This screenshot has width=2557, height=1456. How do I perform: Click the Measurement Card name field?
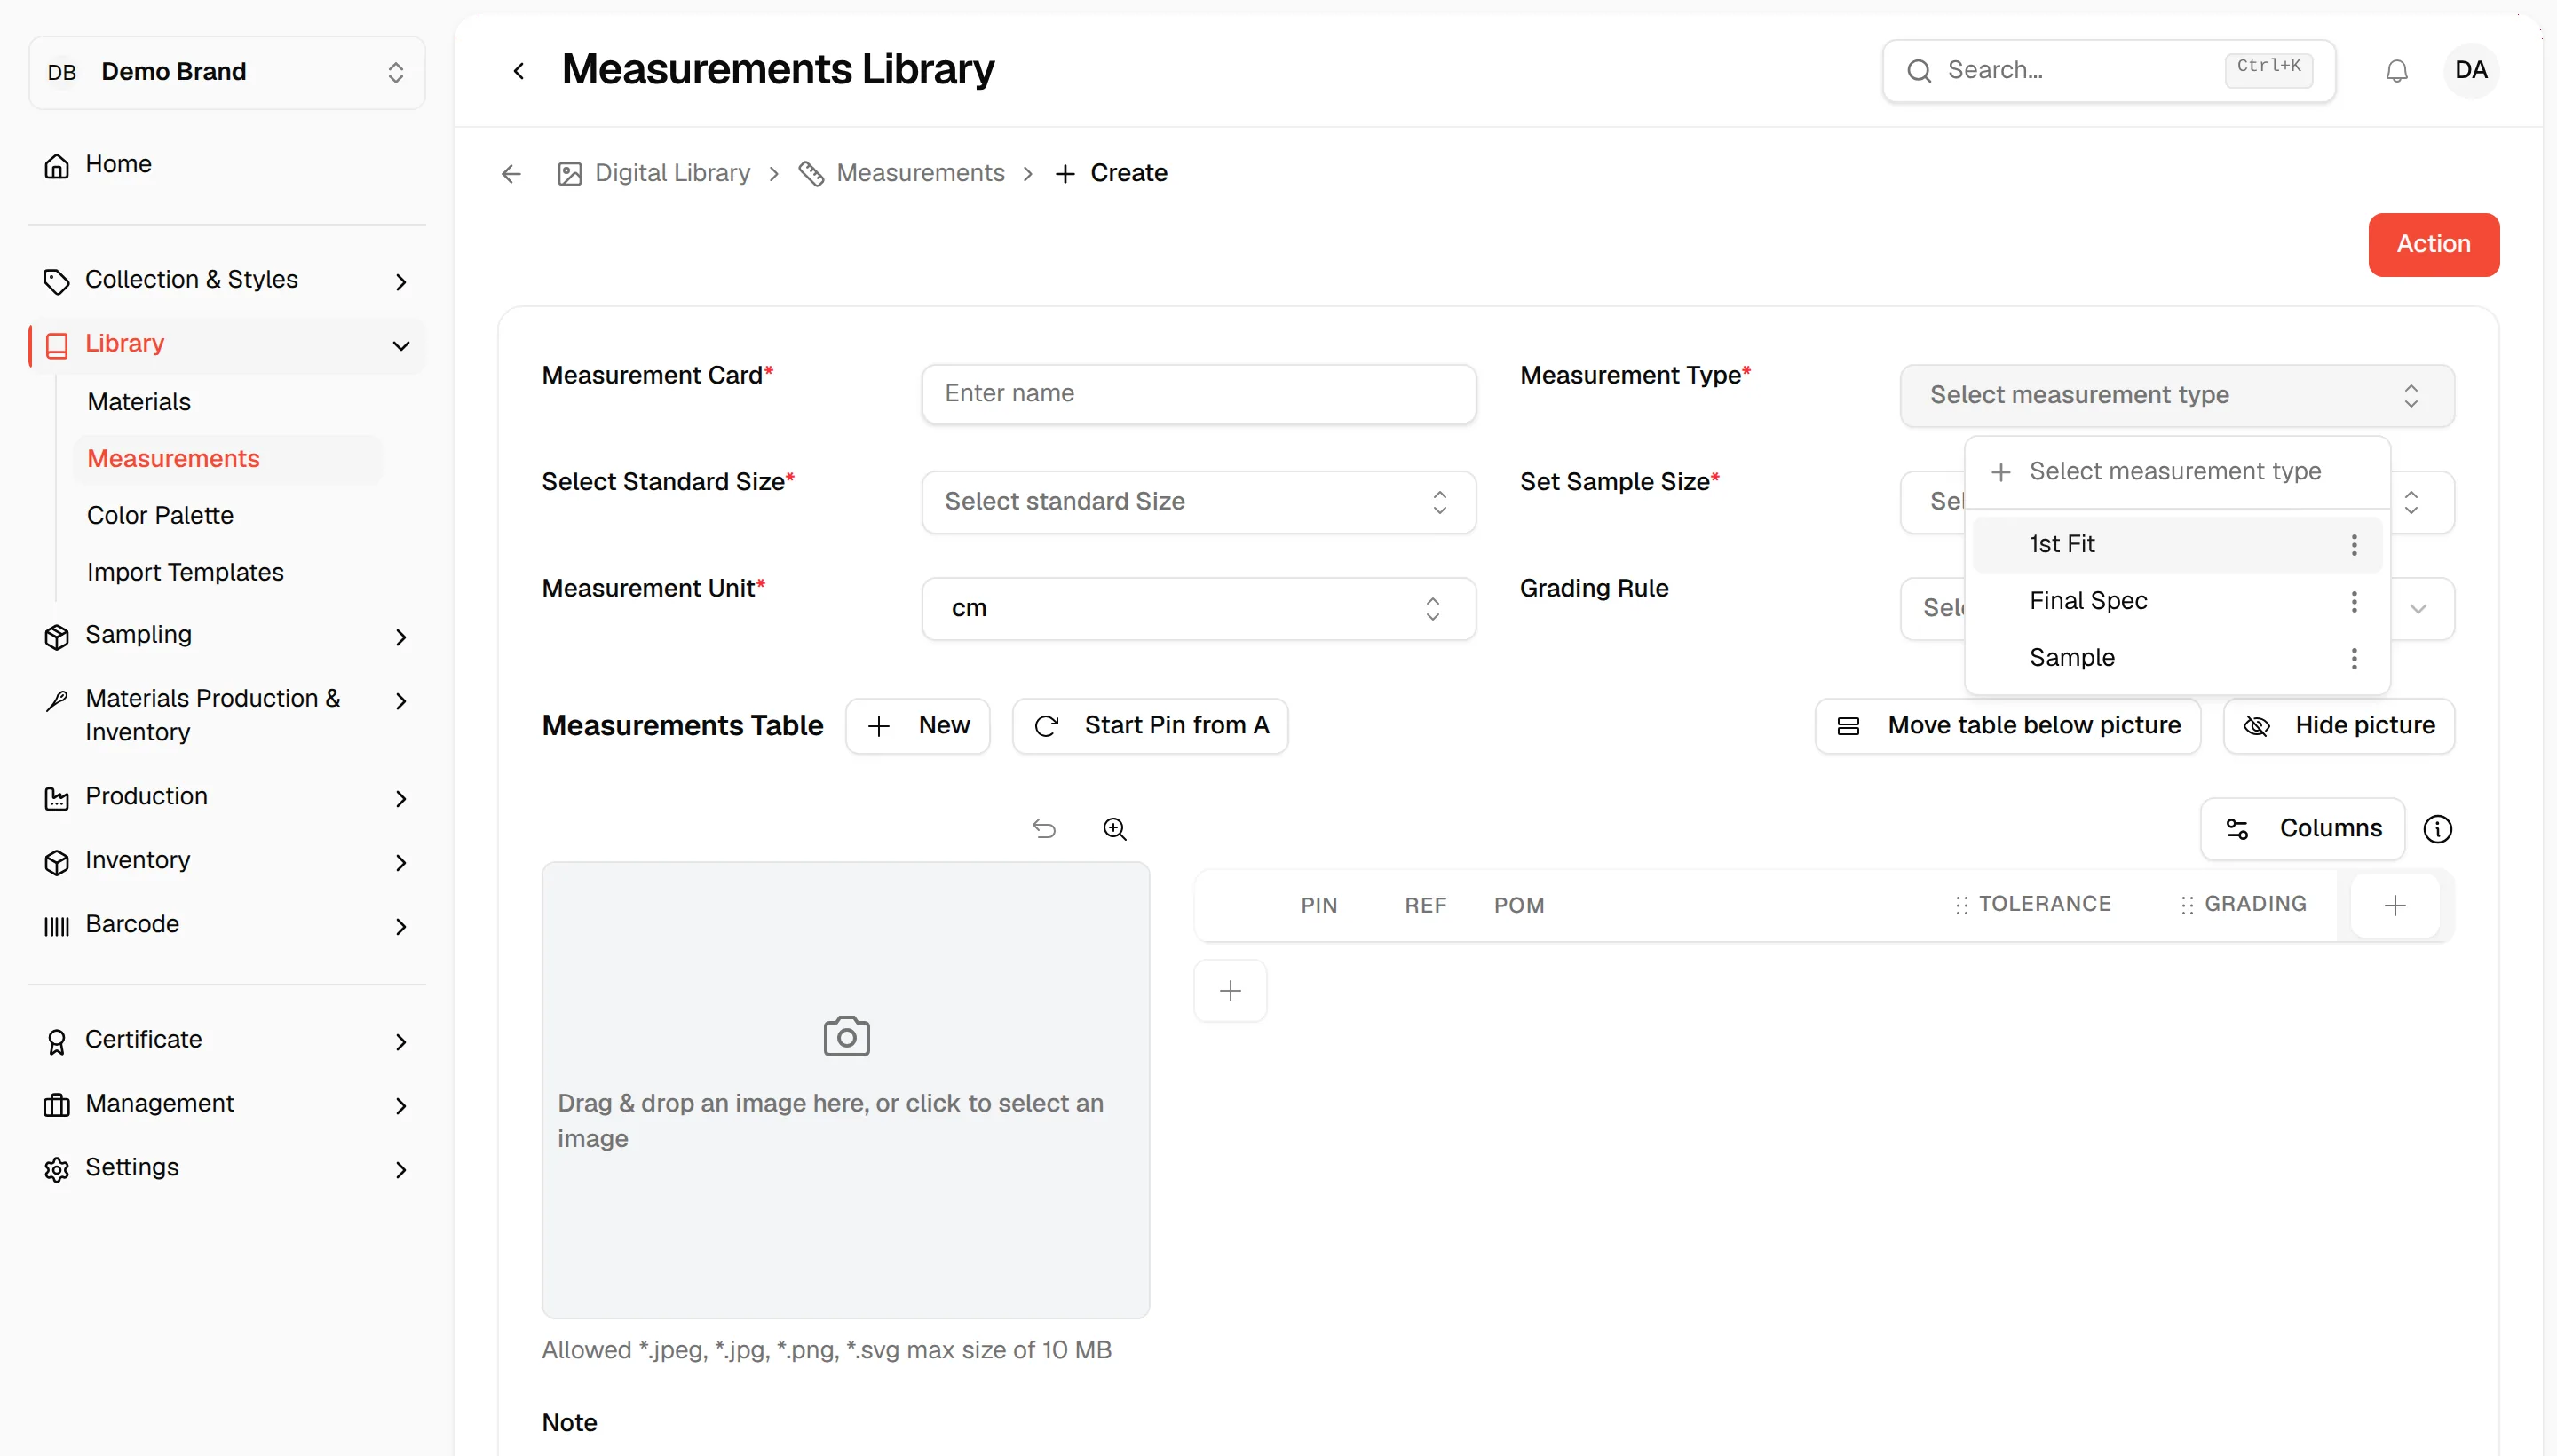[1198, 394]
